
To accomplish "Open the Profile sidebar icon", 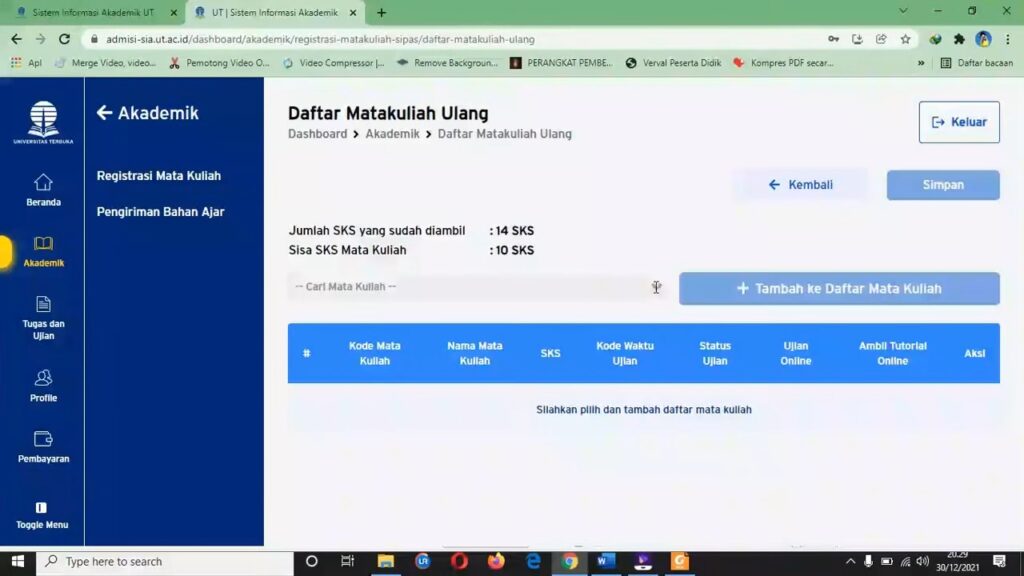I will click(x=43, y=385).
